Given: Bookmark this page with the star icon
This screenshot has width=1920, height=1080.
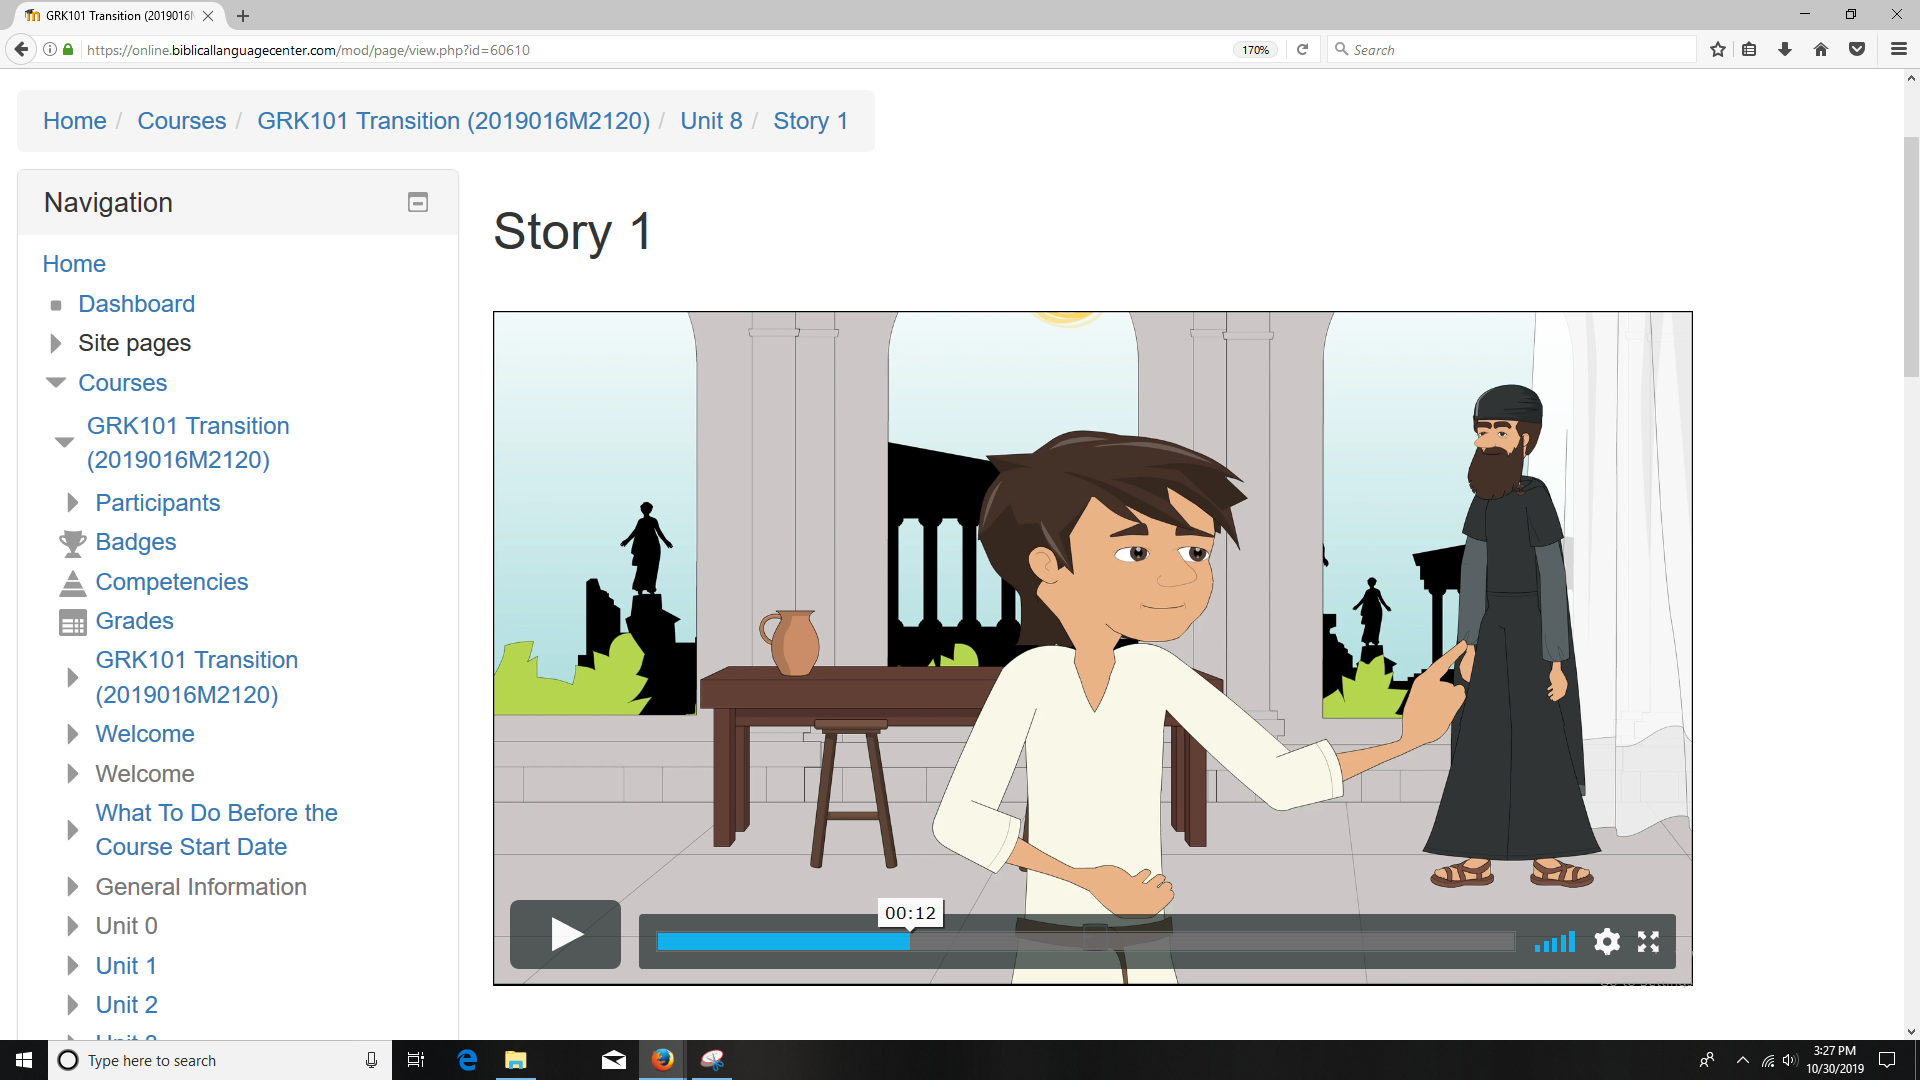Looking at the screenshot, I should 1718,49.
